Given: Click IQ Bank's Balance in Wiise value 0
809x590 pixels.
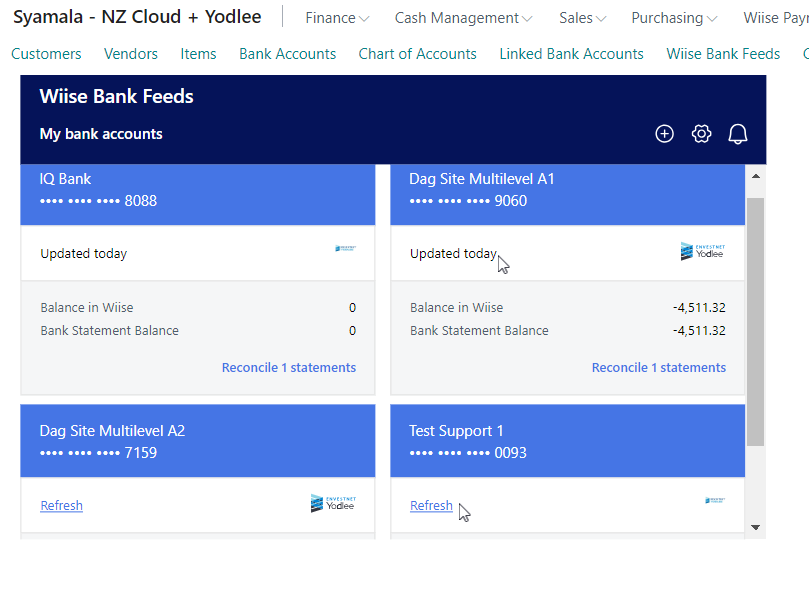Looking at the screenshot, I should click(x=352, y=308).
